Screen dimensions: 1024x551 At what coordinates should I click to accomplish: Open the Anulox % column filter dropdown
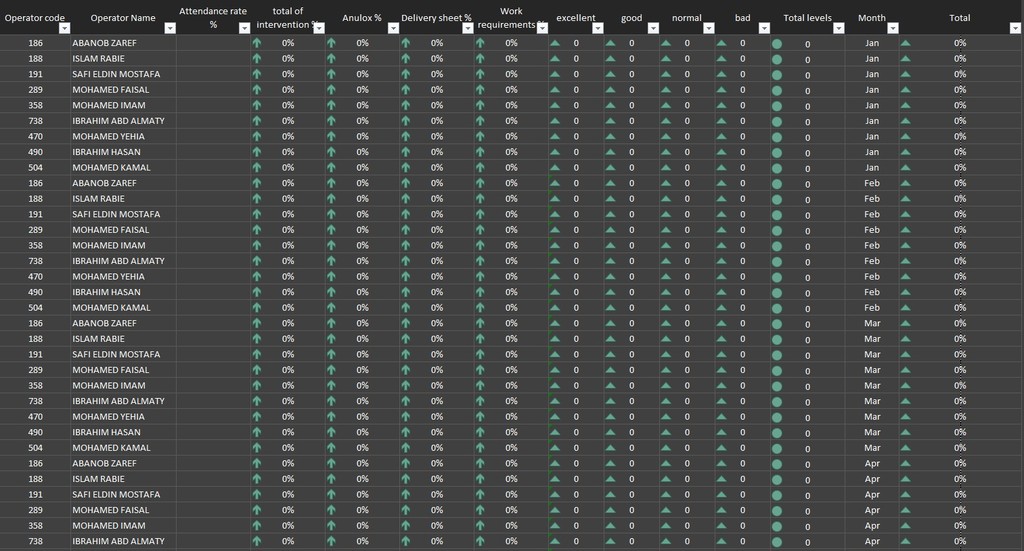pyautogui.click(x=393, y=28)
